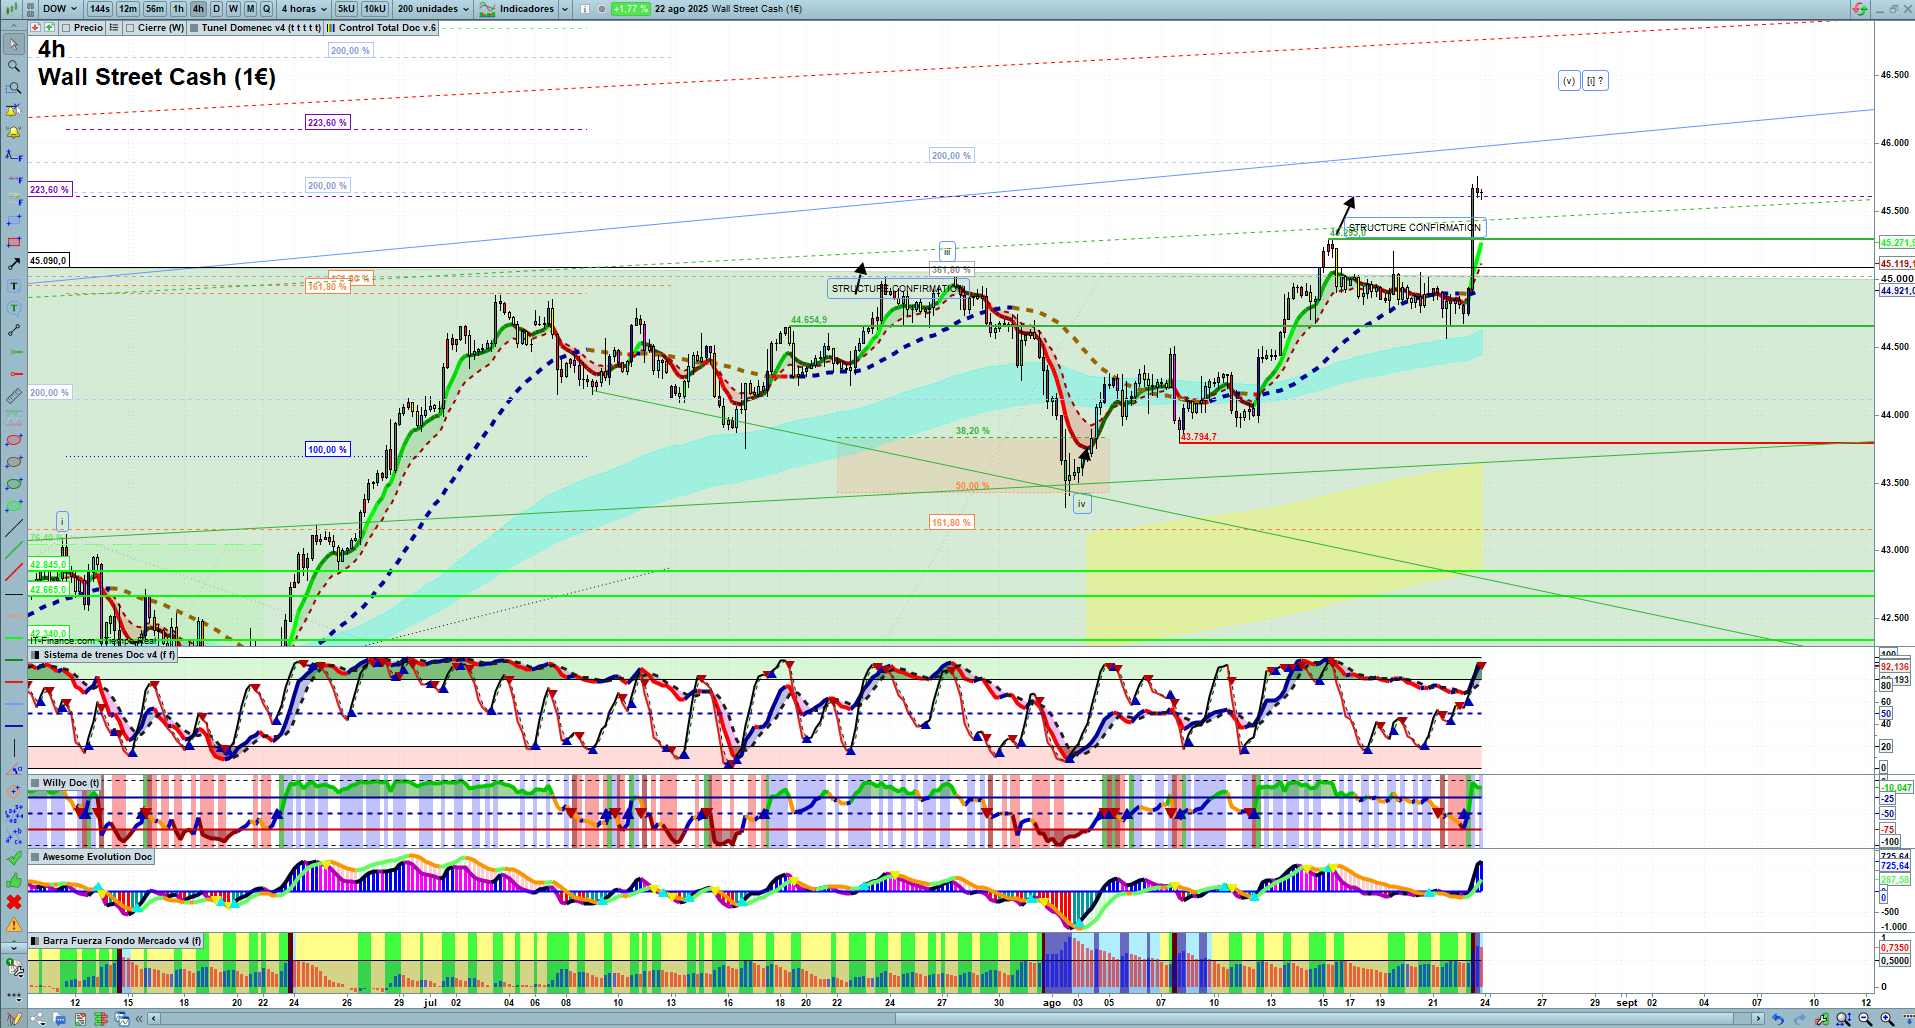Pick the green checkmark stamp tool
Viewport: 1915px width, 1028px height.
tap(14, 858)
